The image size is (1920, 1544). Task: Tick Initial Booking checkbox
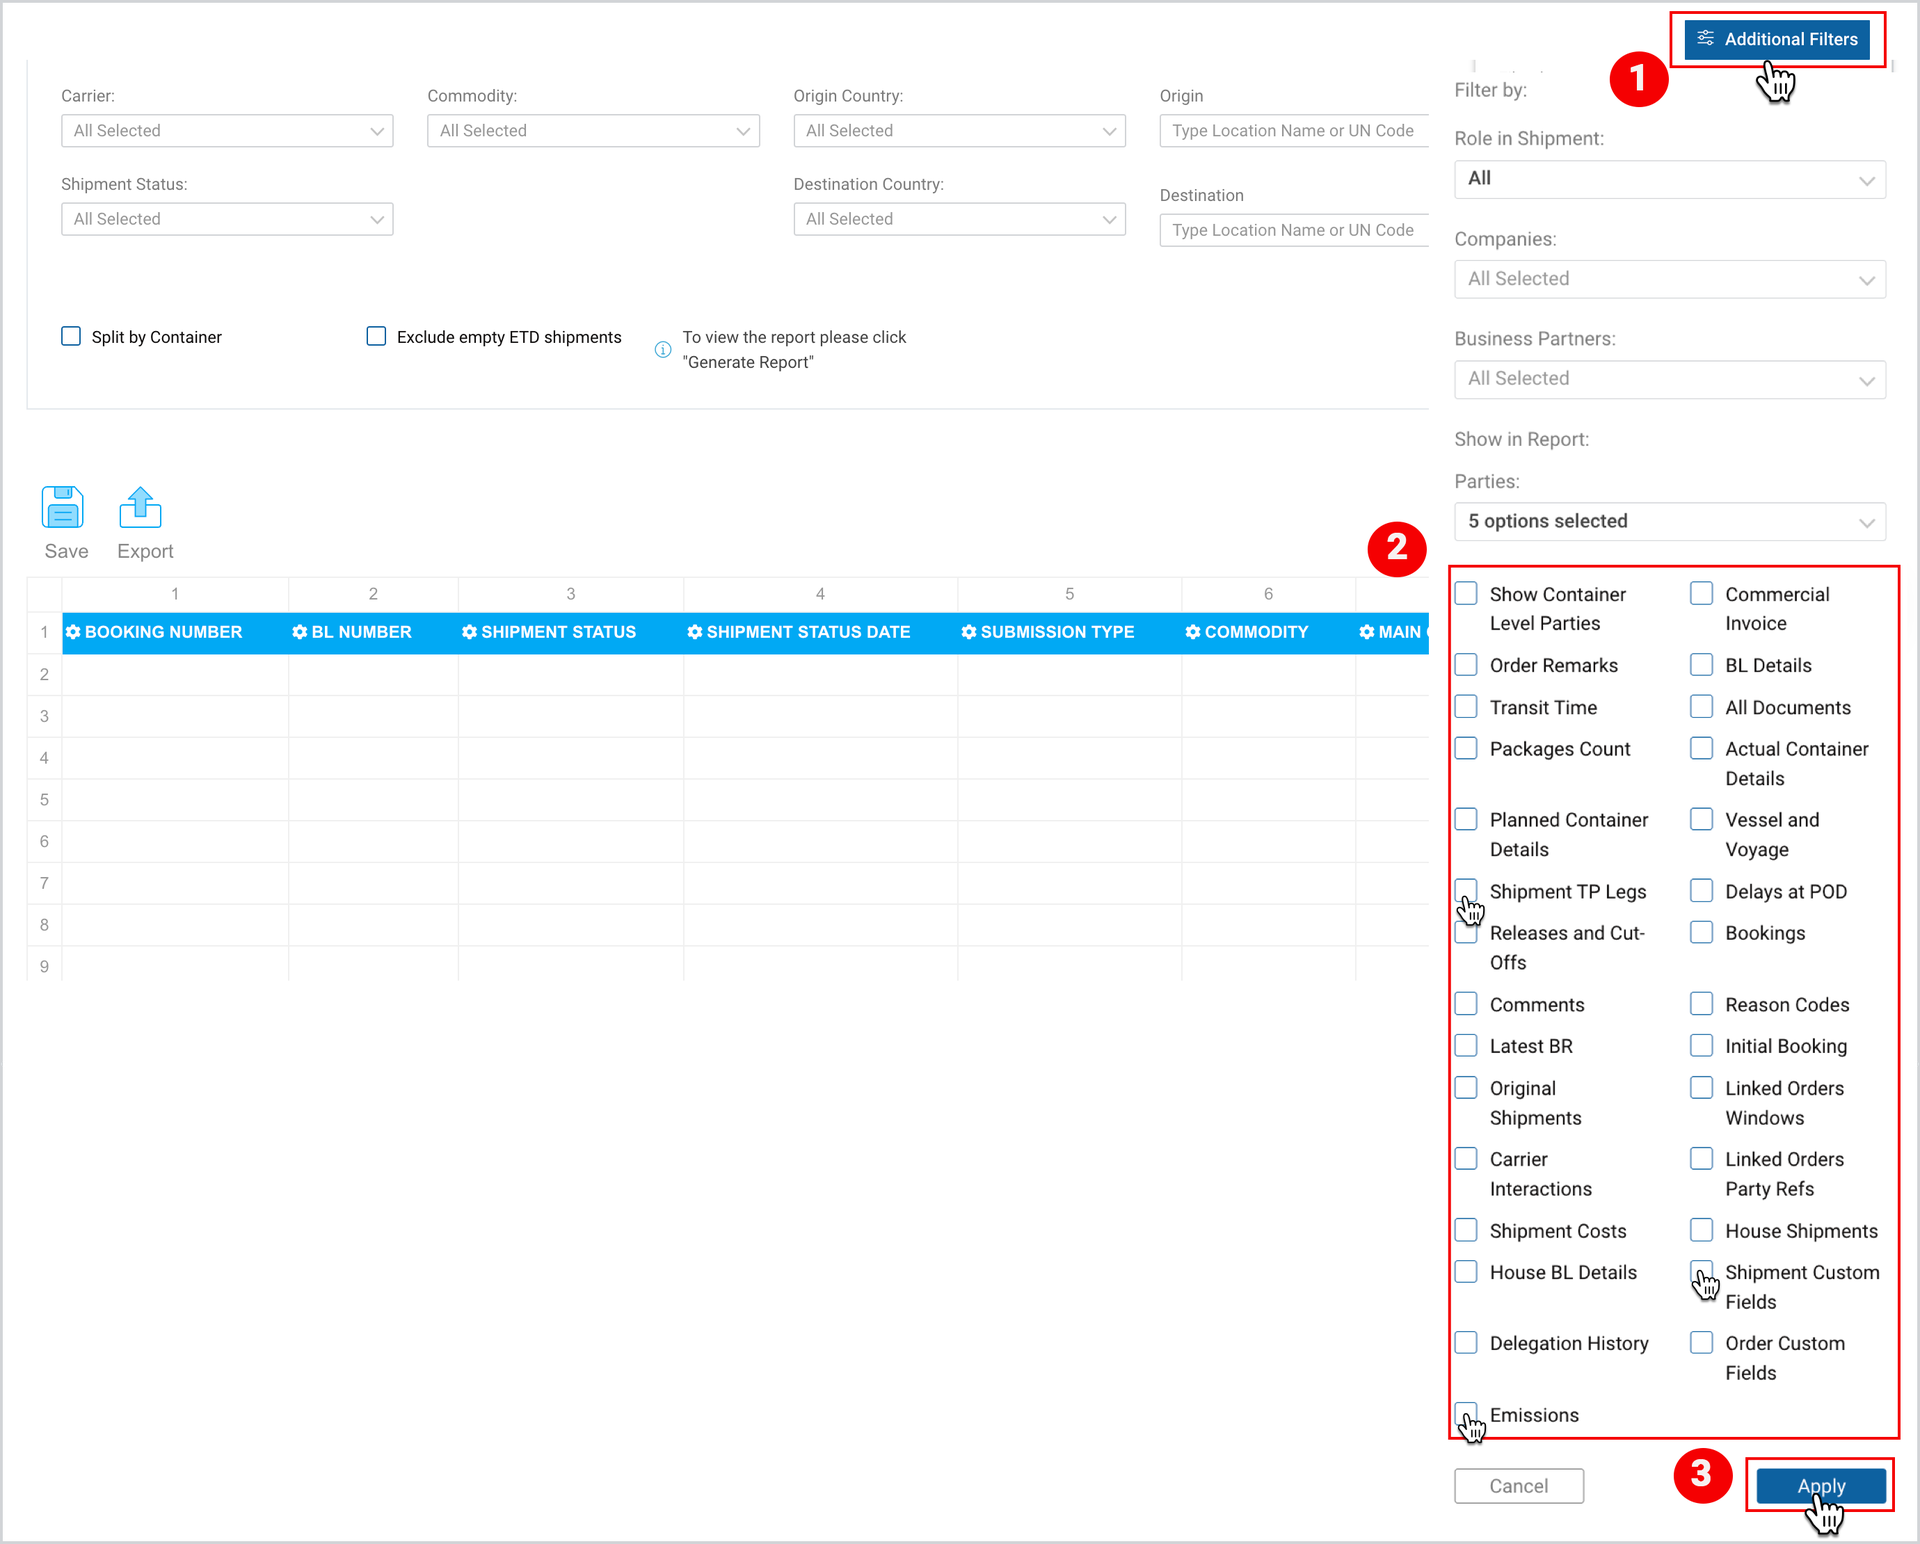(x=1702, y=1045)
